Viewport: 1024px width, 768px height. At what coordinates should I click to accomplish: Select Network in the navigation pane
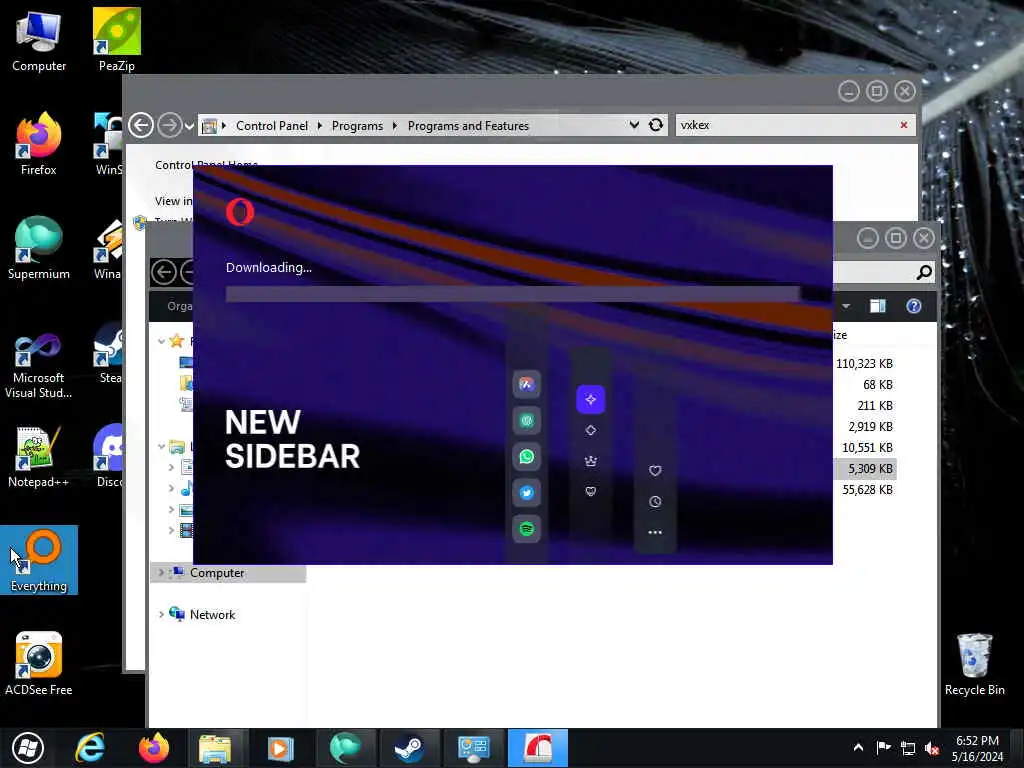tap(212, 615)
